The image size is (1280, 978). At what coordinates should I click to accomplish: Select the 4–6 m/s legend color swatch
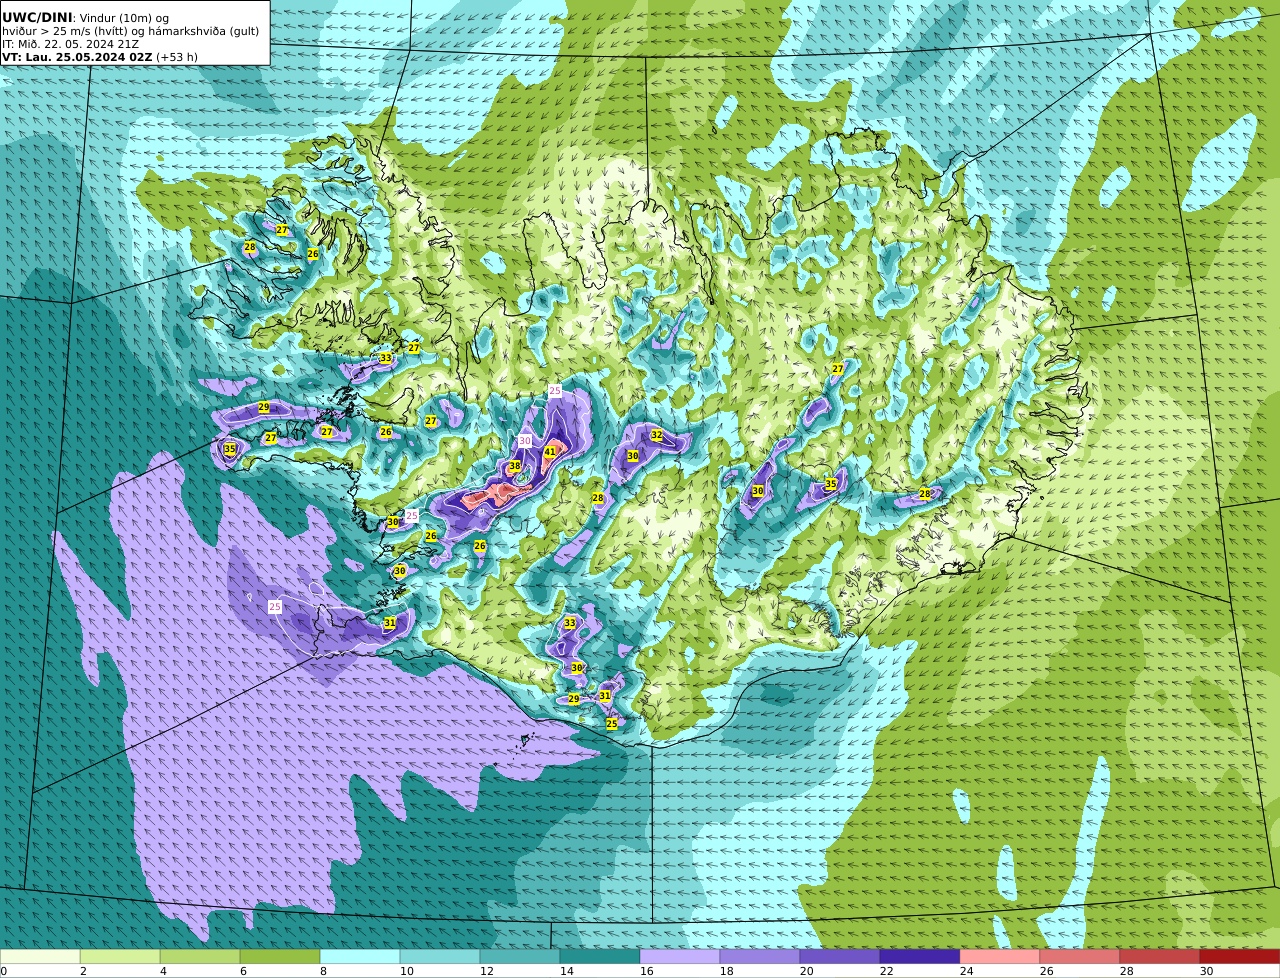pyautogui.click(x=200, y=957)
